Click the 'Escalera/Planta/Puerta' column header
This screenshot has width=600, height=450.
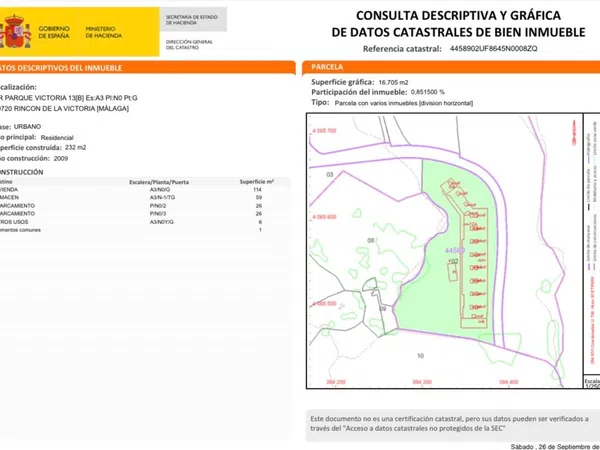(x=159, y=182)
